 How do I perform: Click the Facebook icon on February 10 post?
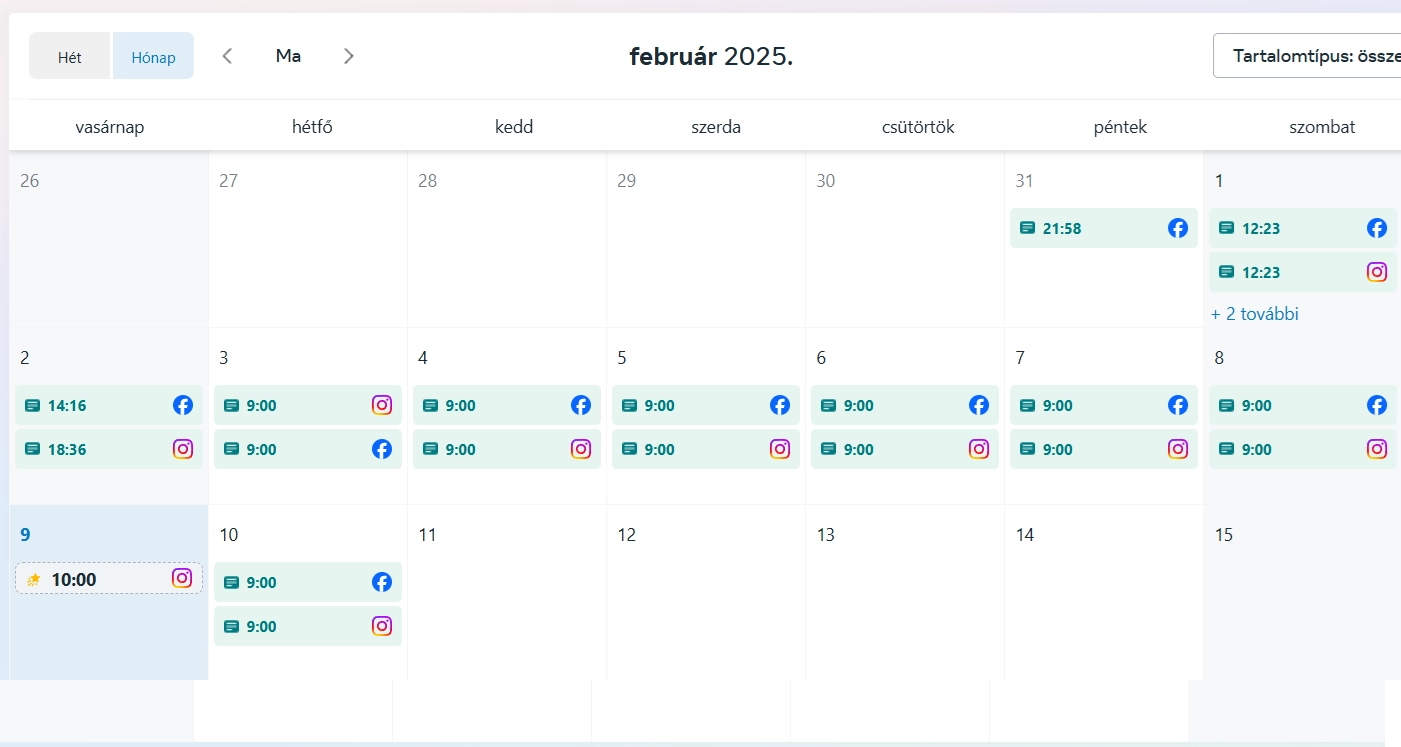tap(382, 582)
